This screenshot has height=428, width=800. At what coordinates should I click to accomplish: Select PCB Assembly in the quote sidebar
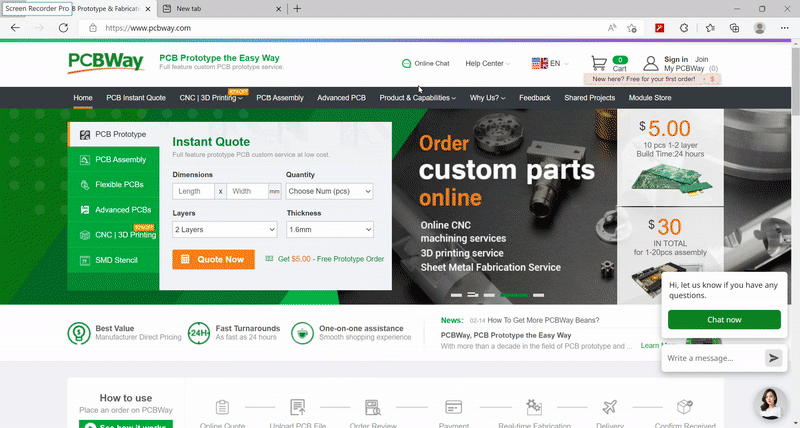(113, 160)
